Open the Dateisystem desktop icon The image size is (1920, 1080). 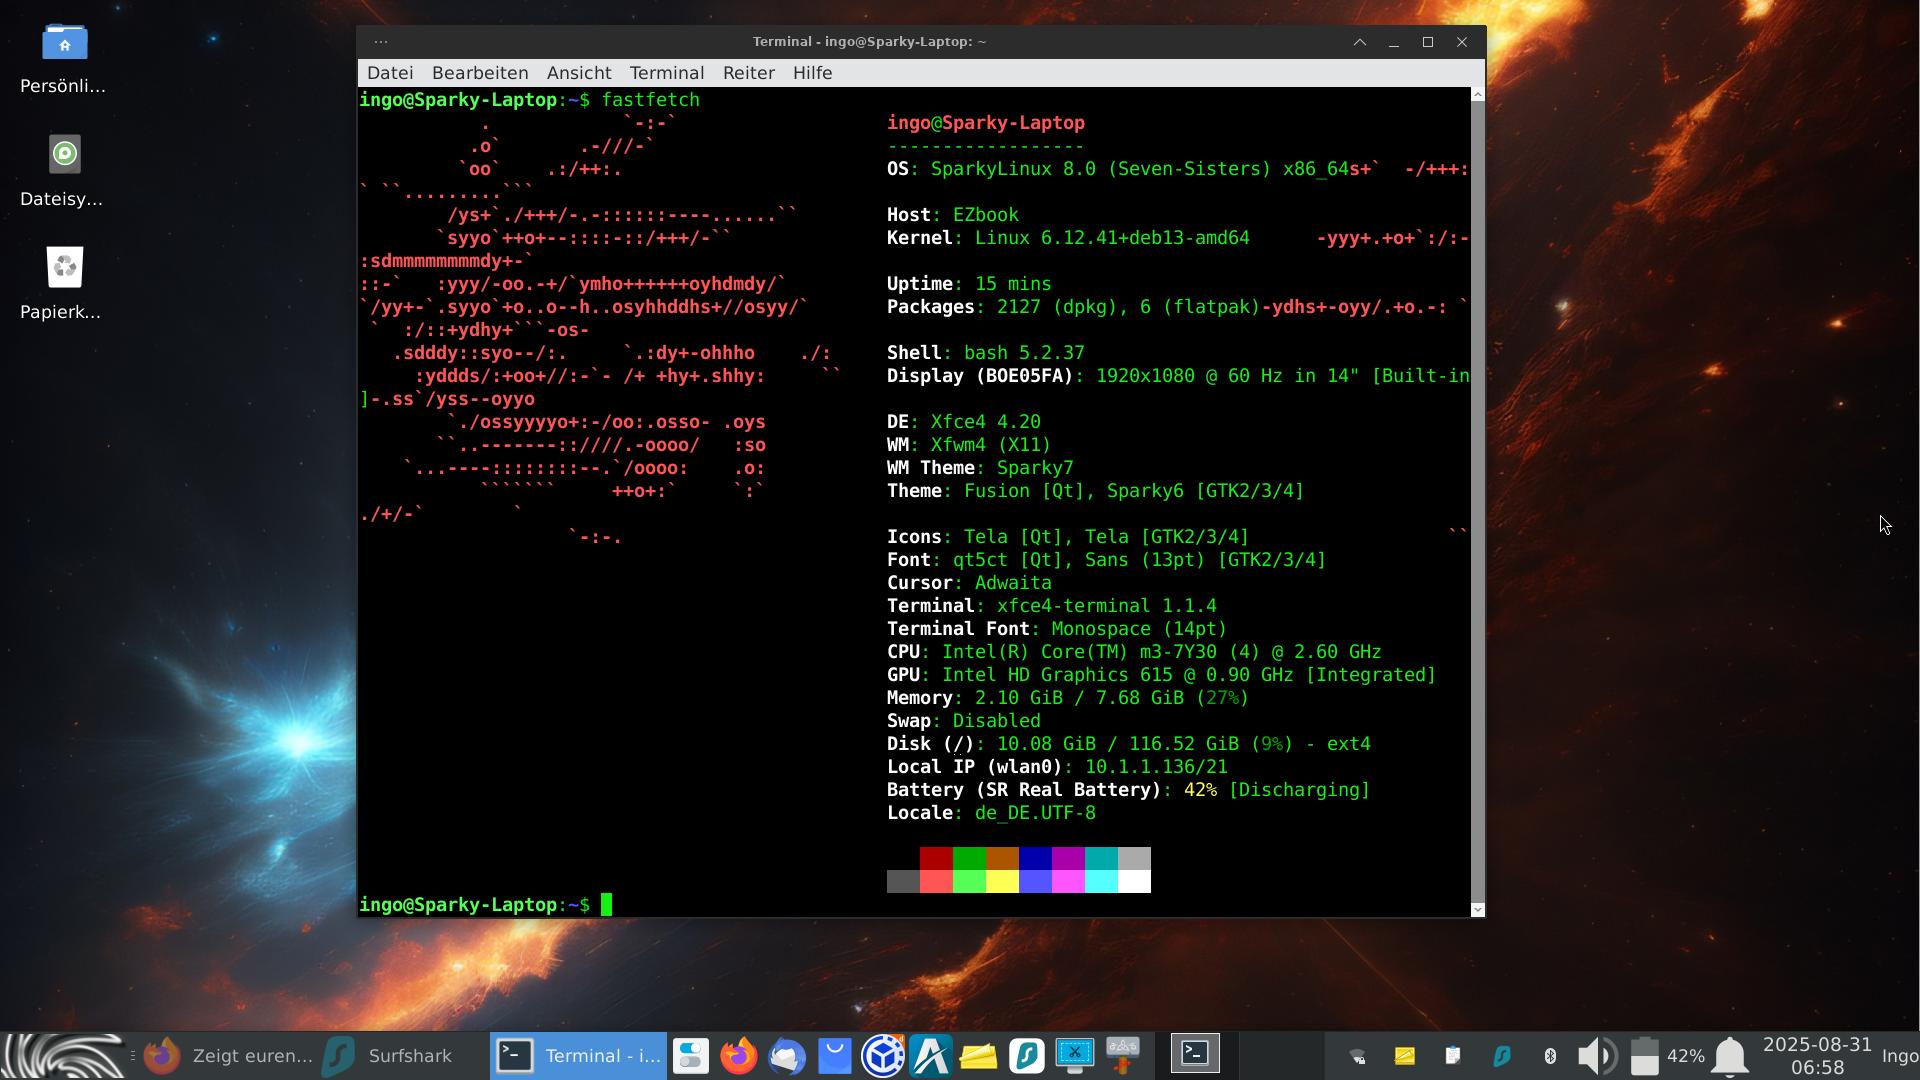click(x=64, y=155)
